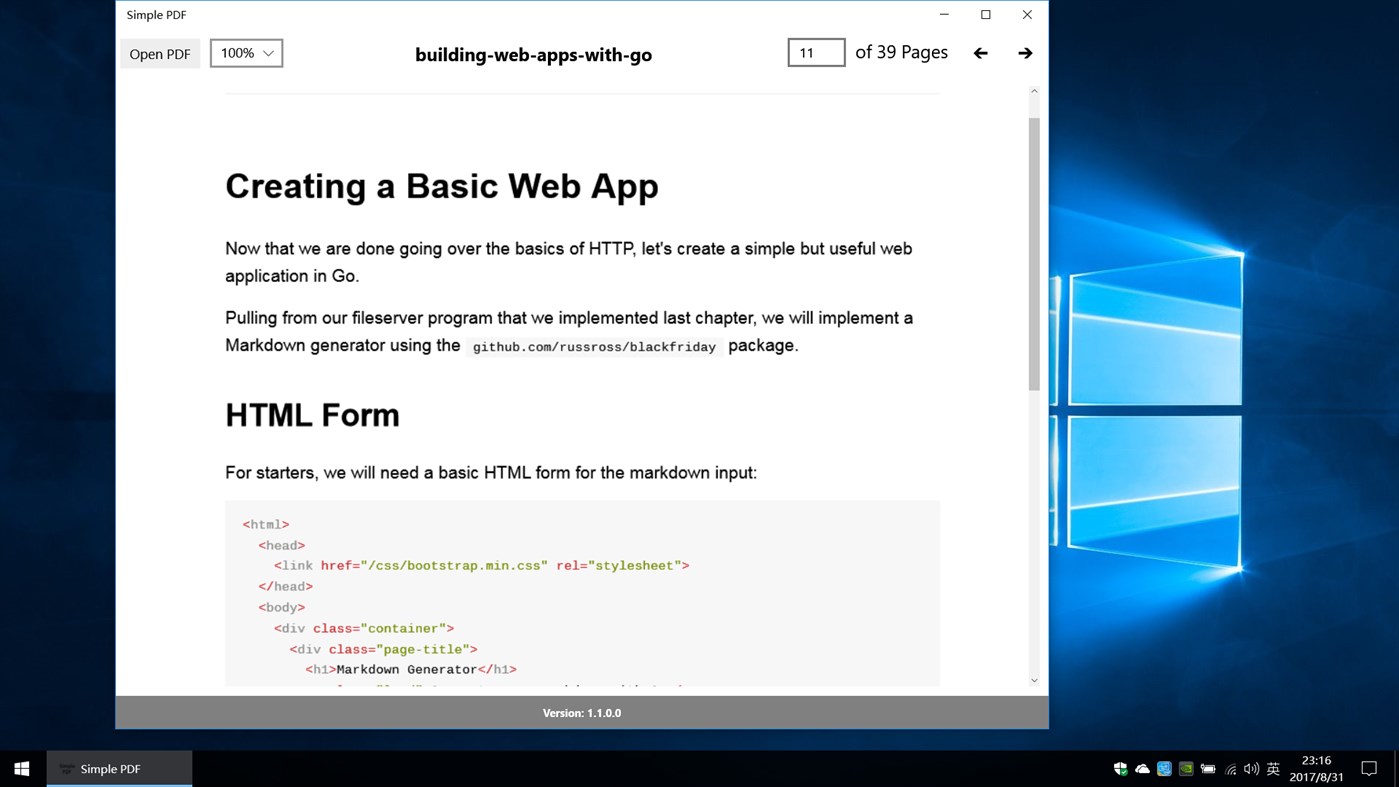
Task: Open NVIDIA settings from system tray
Action: click(x=1185, y=768)
